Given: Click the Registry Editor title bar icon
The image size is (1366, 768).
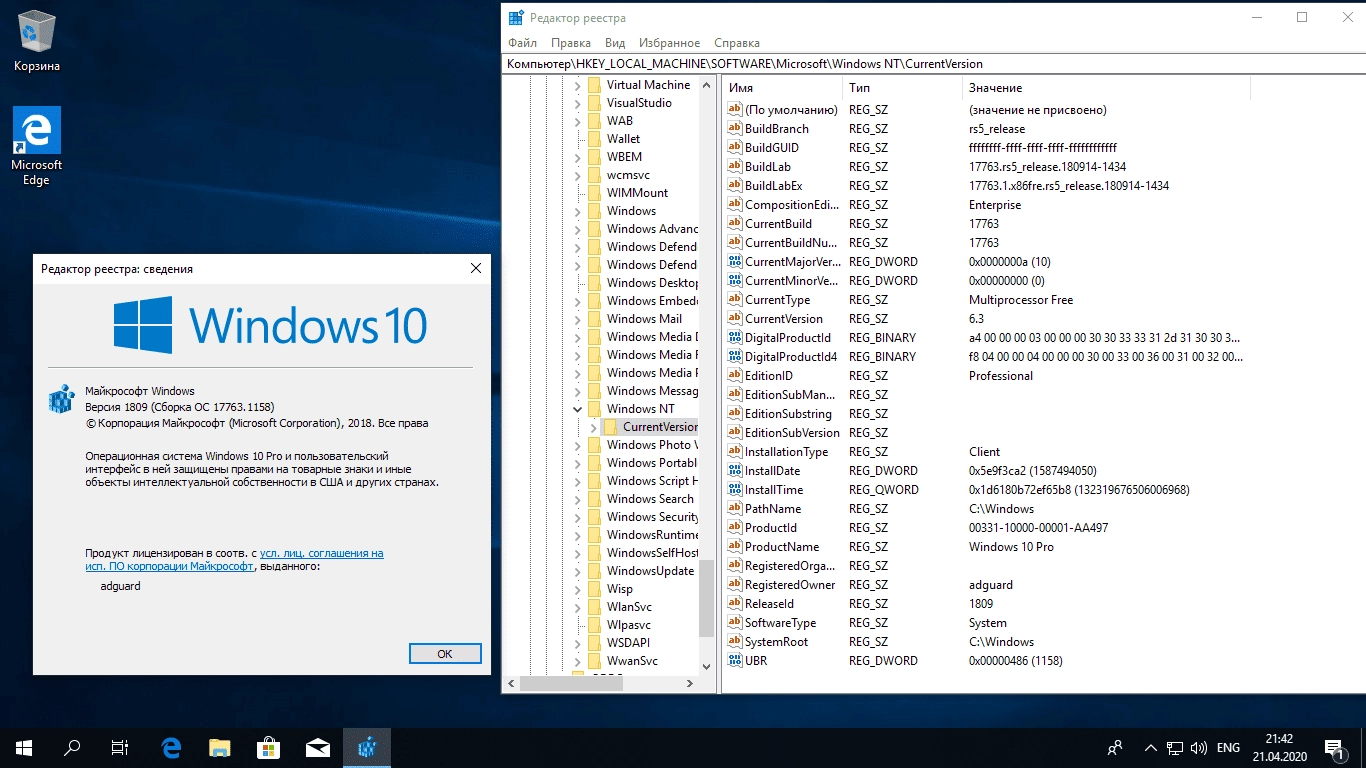Looking at the screenshot, I should point(516,17).
